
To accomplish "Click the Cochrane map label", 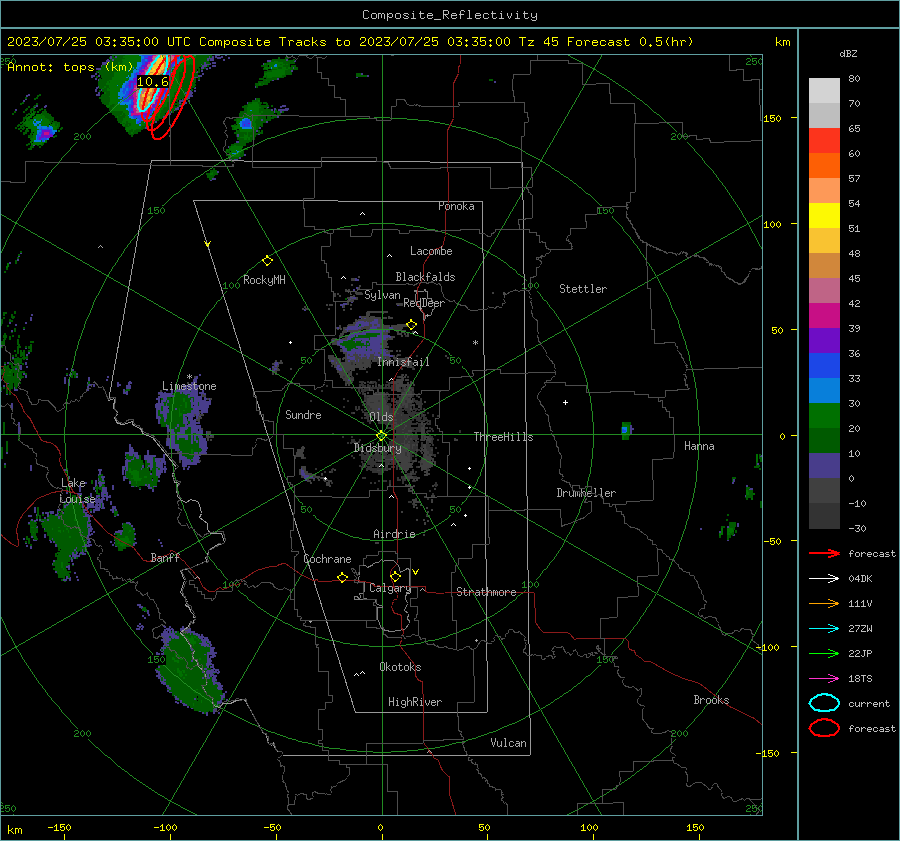I will pos(327,559).
